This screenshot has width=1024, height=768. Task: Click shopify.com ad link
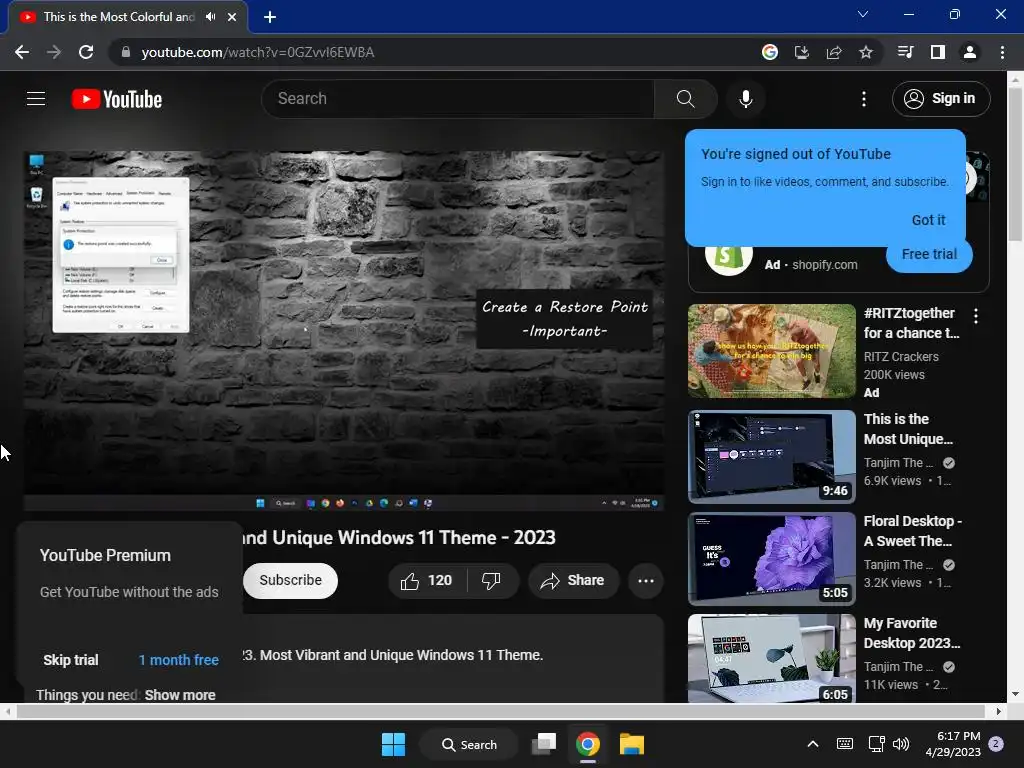[x=824, y=264]
